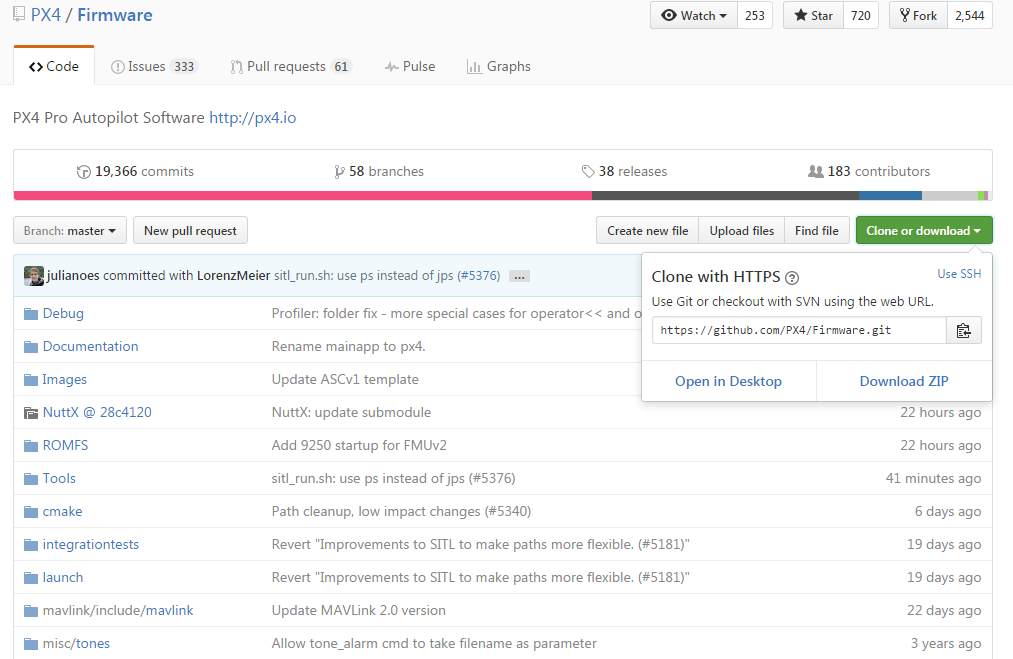Fork the repository

click(x=918, y=16)
